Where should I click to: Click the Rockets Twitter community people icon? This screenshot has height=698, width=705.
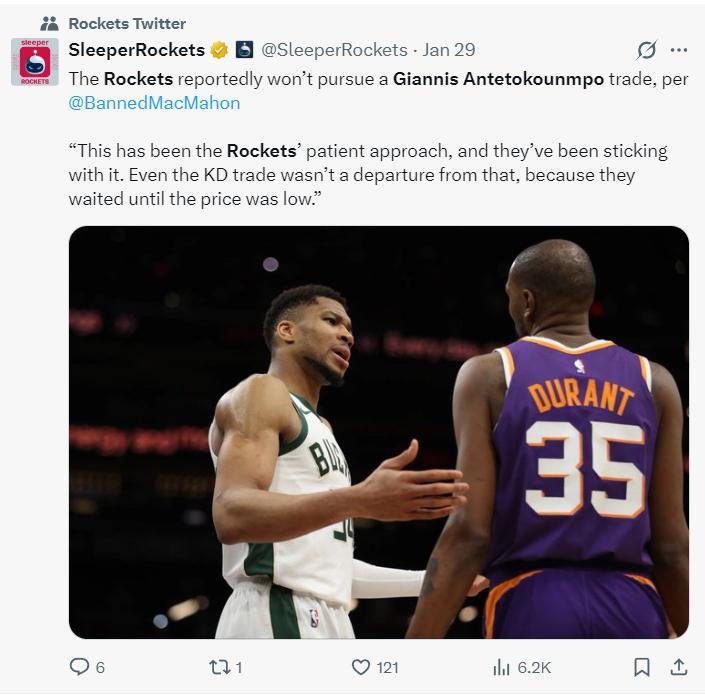(49, 23)
